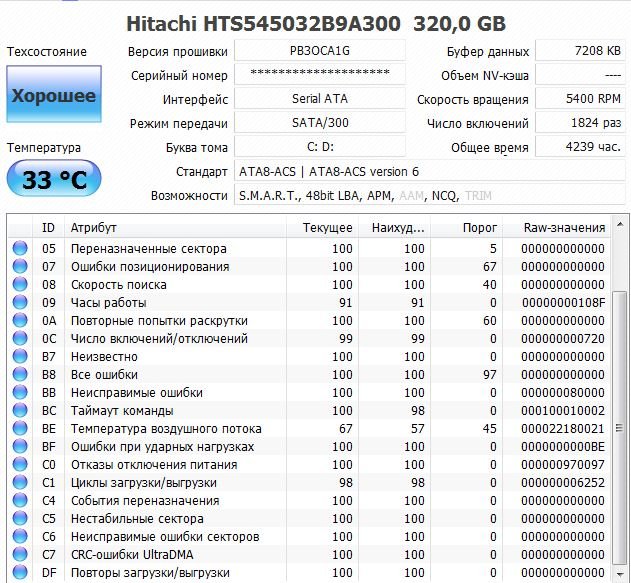Viewport: 631px width, 583px height.
Task: Select the Температура воздушного потока attribute name
Action: point(166,429)
